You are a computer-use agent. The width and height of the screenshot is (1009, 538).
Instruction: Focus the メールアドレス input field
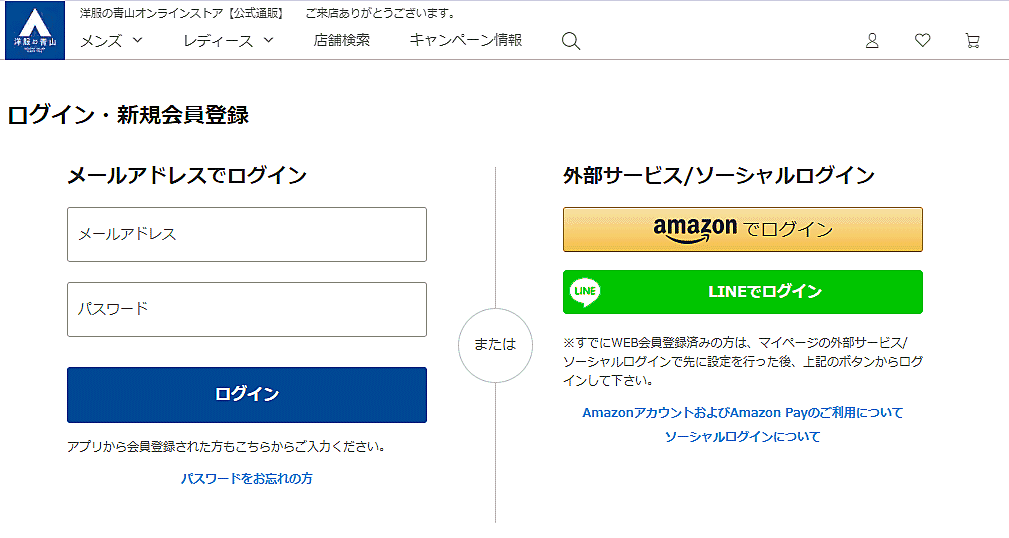(x=247, y=234)
